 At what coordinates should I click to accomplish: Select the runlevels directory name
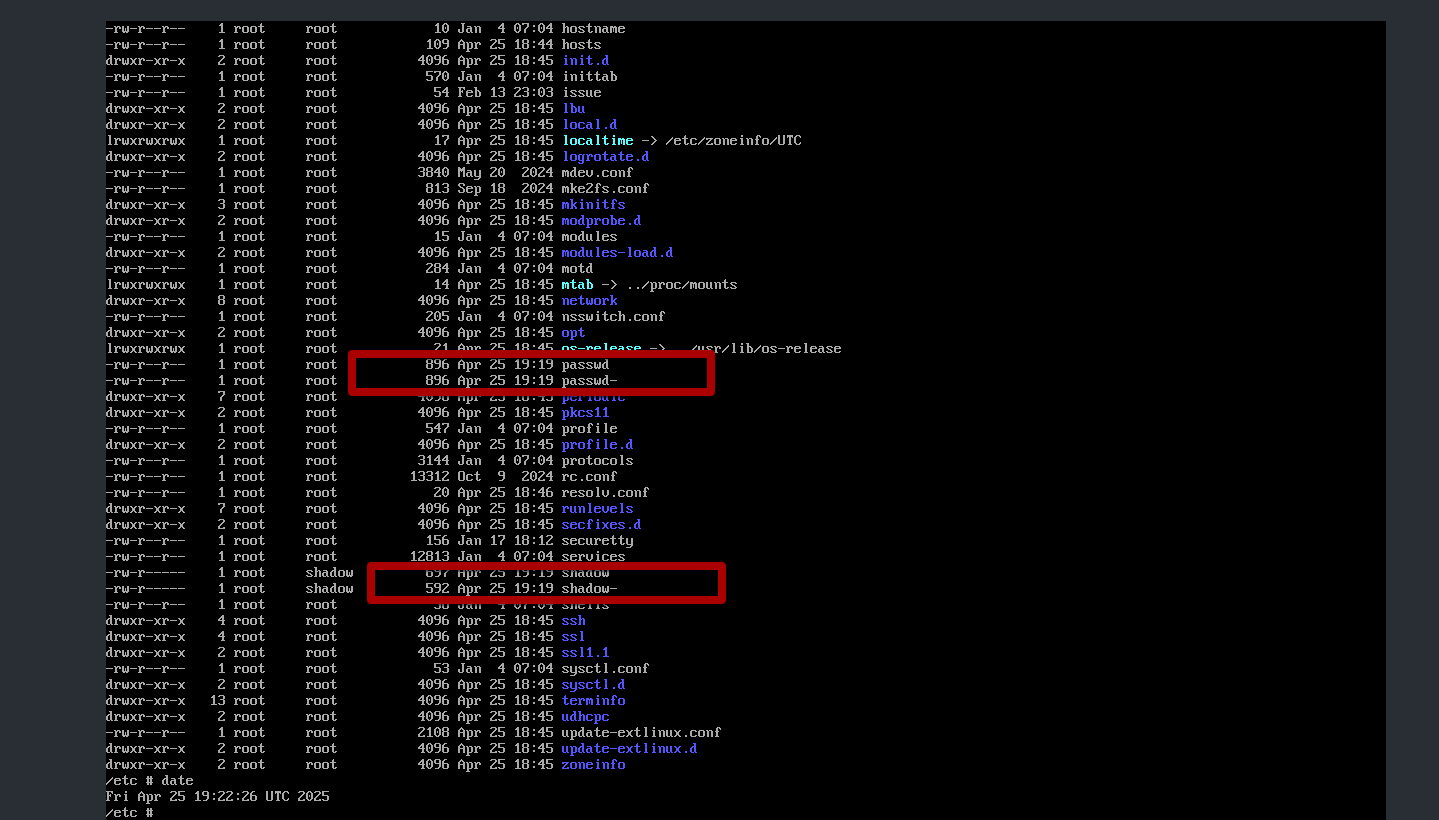coord(597,509)
